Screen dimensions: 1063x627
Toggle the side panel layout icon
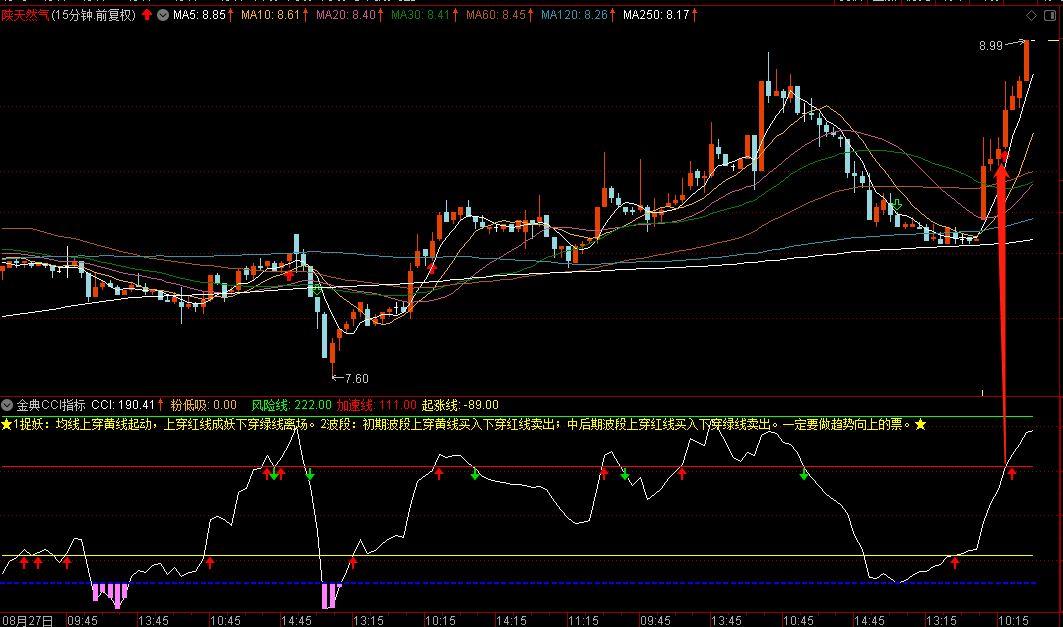[1049, 16]
